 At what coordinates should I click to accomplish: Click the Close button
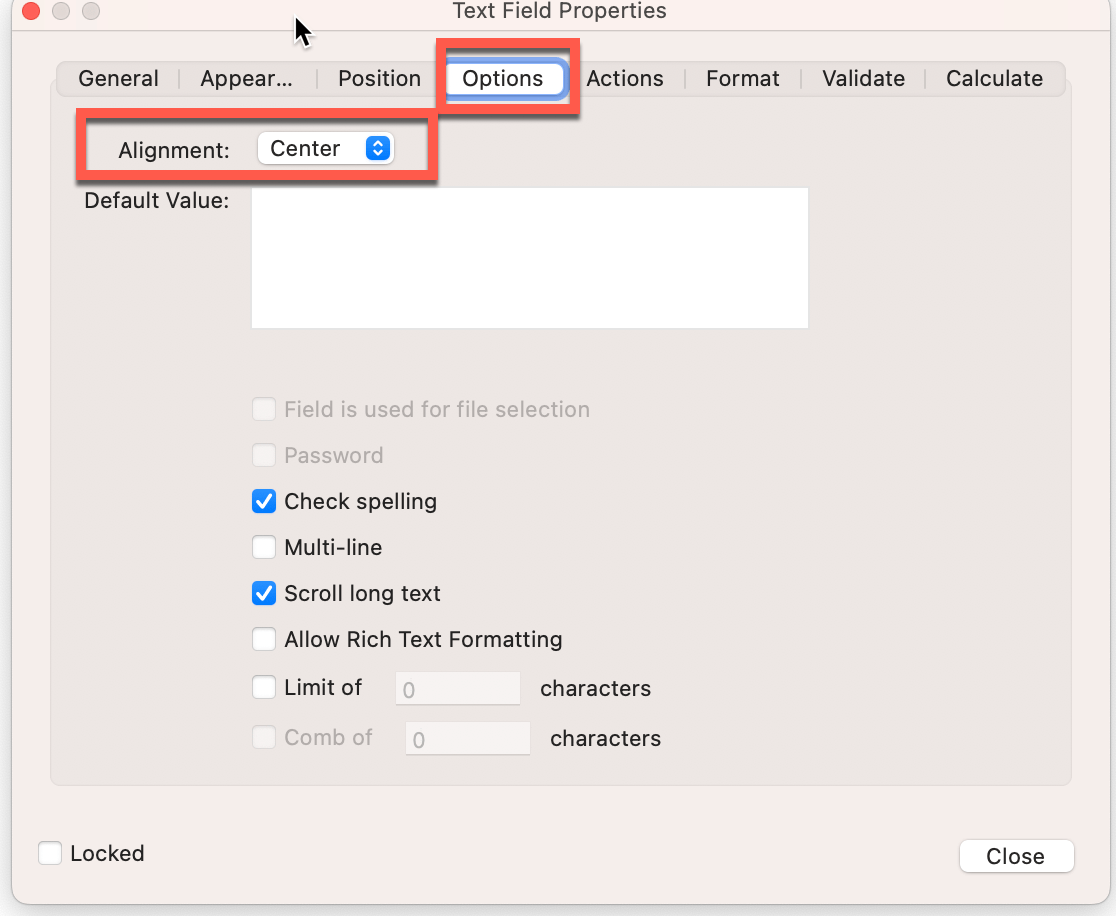click(1016, 856)
